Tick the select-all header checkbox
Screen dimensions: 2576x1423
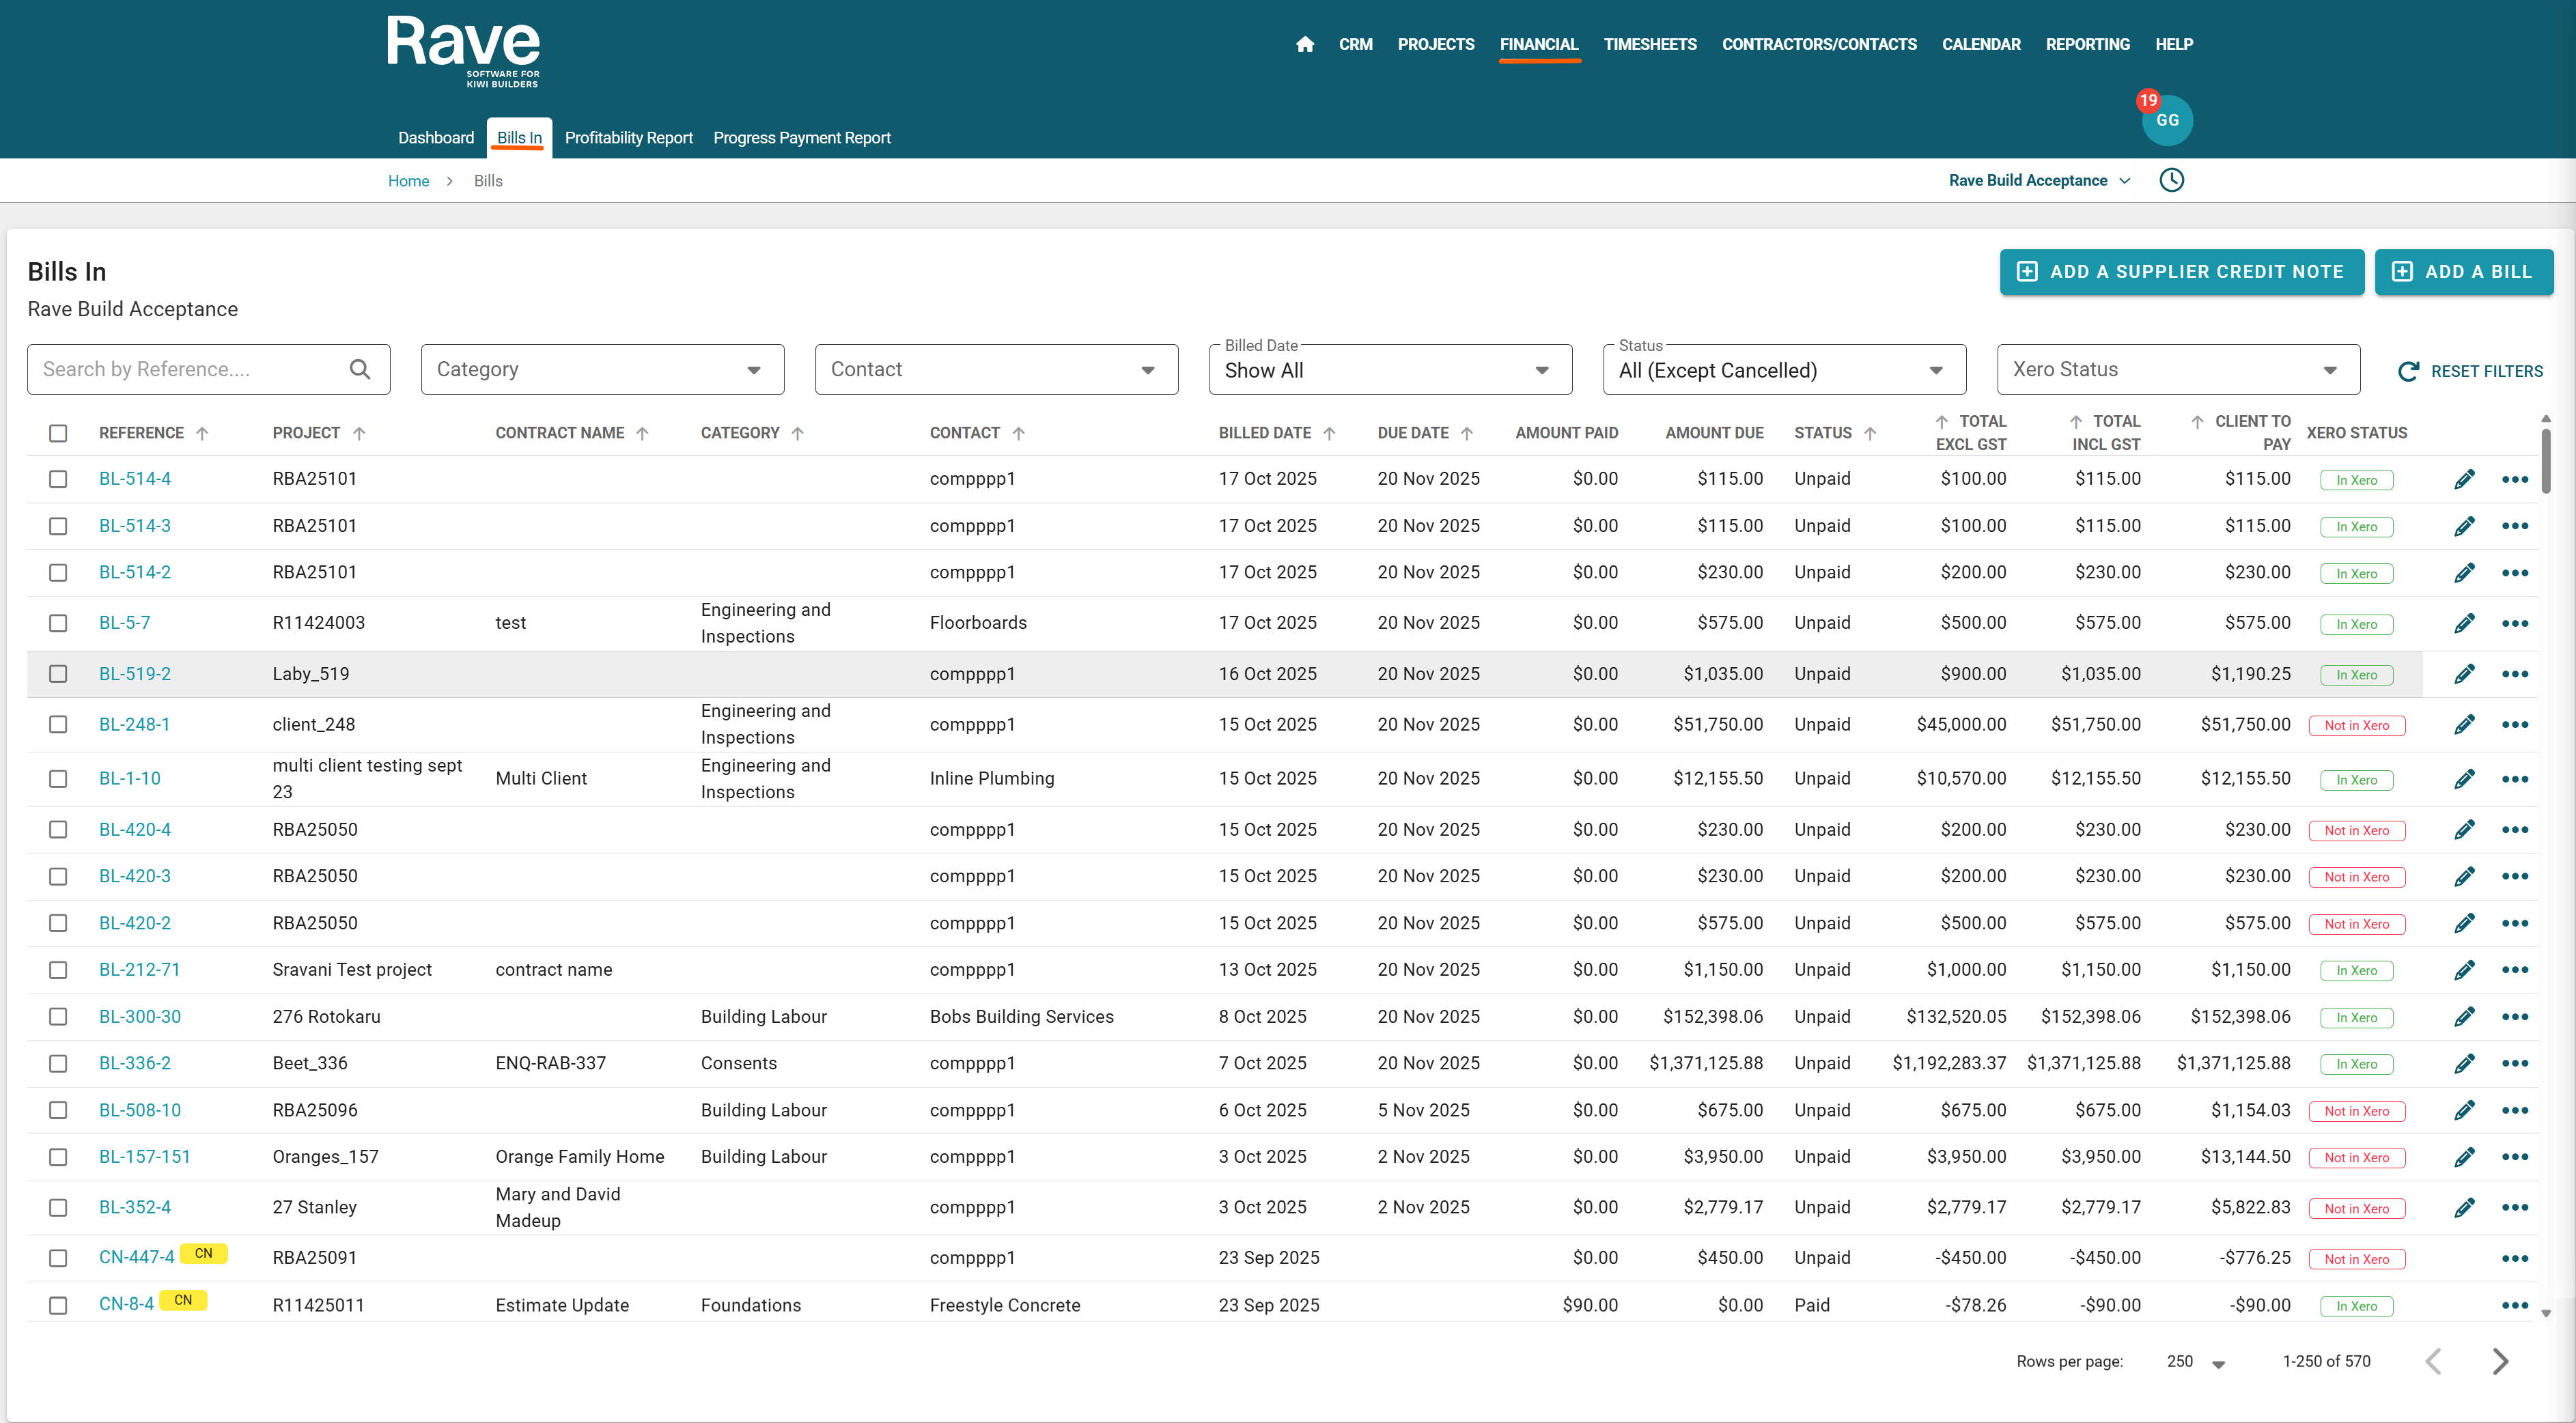coord(58,433)
